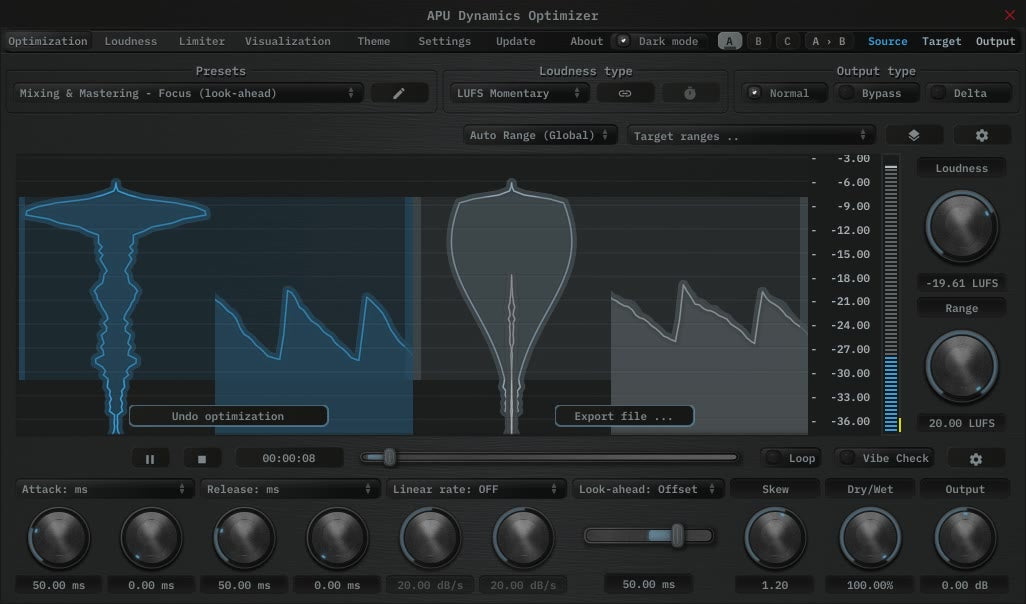Click the stopwatch timer icon

[690, 94]
